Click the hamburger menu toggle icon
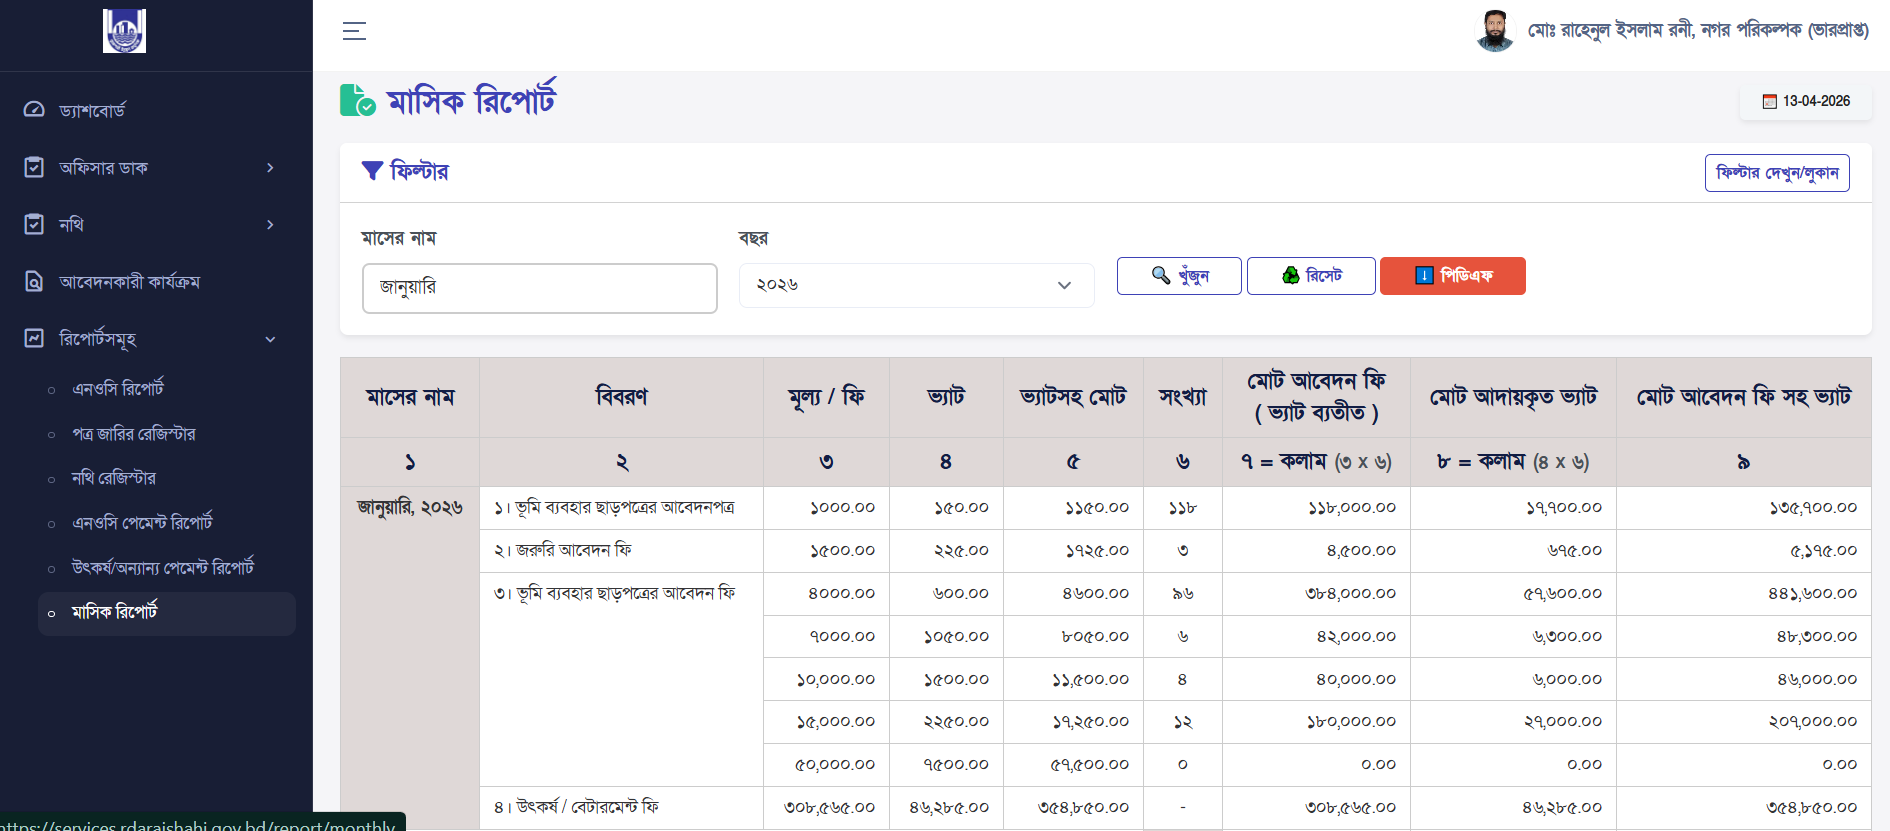This screenshot has height=831, width=1890. pyautogui.click(x=354, y=31)
